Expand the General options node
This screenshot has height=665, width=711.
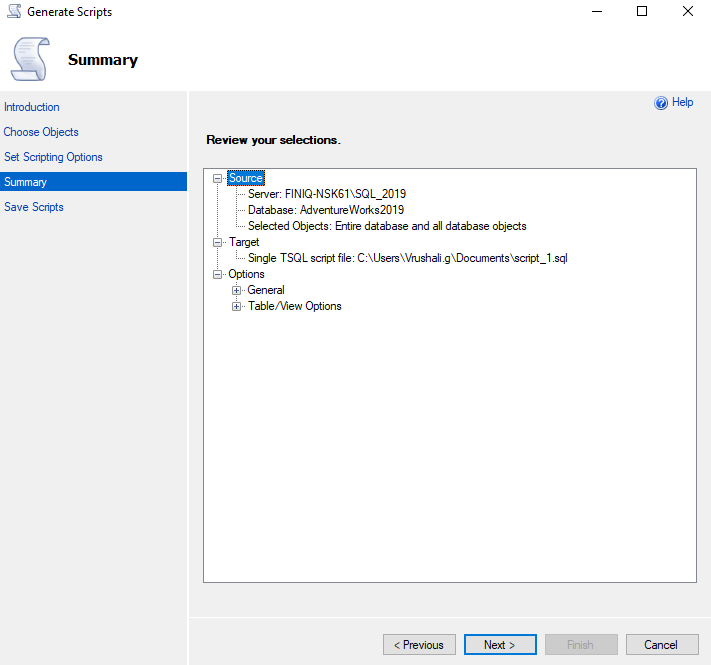point(237,290)
